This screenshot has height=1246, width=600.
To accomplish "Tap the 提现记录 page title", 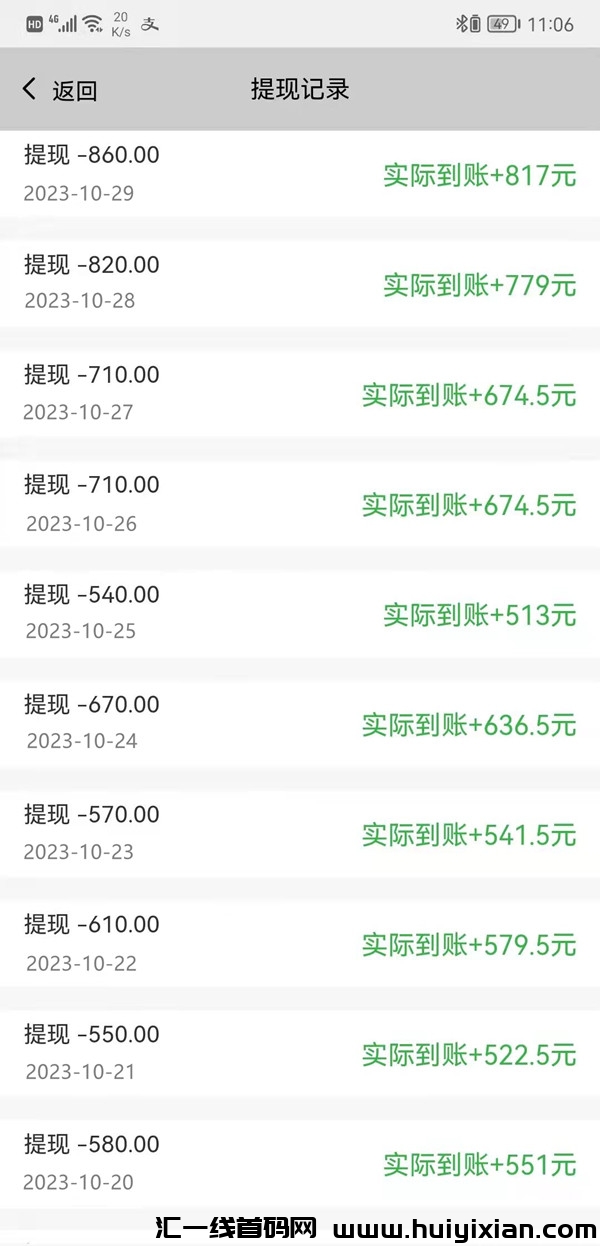I will [x=300, y=90].
